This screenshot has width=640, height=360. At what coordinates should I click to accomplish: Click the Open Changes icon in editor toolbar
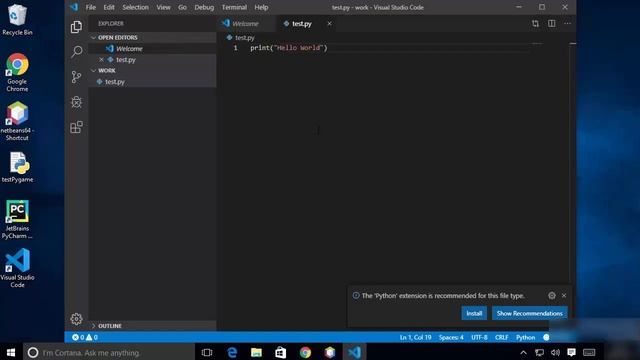coord(535,24)
